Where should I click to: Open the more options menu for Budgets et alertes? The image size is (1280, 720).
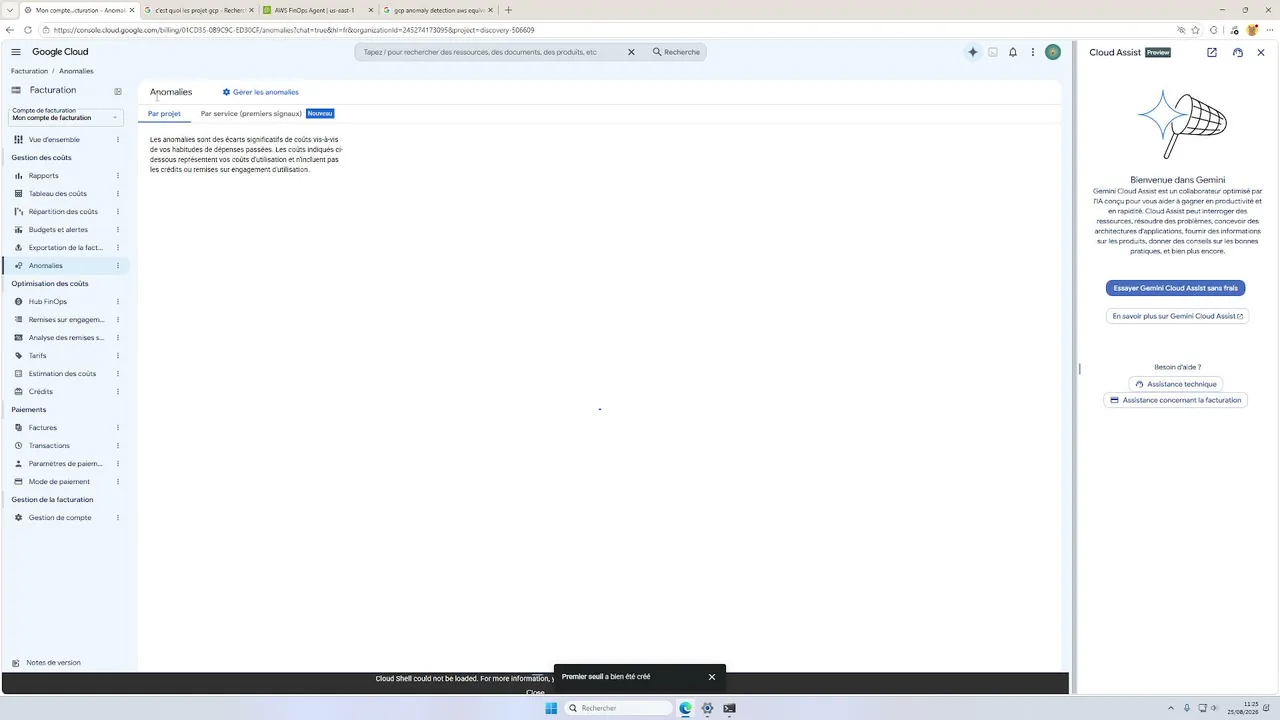(x=118, y=230)
